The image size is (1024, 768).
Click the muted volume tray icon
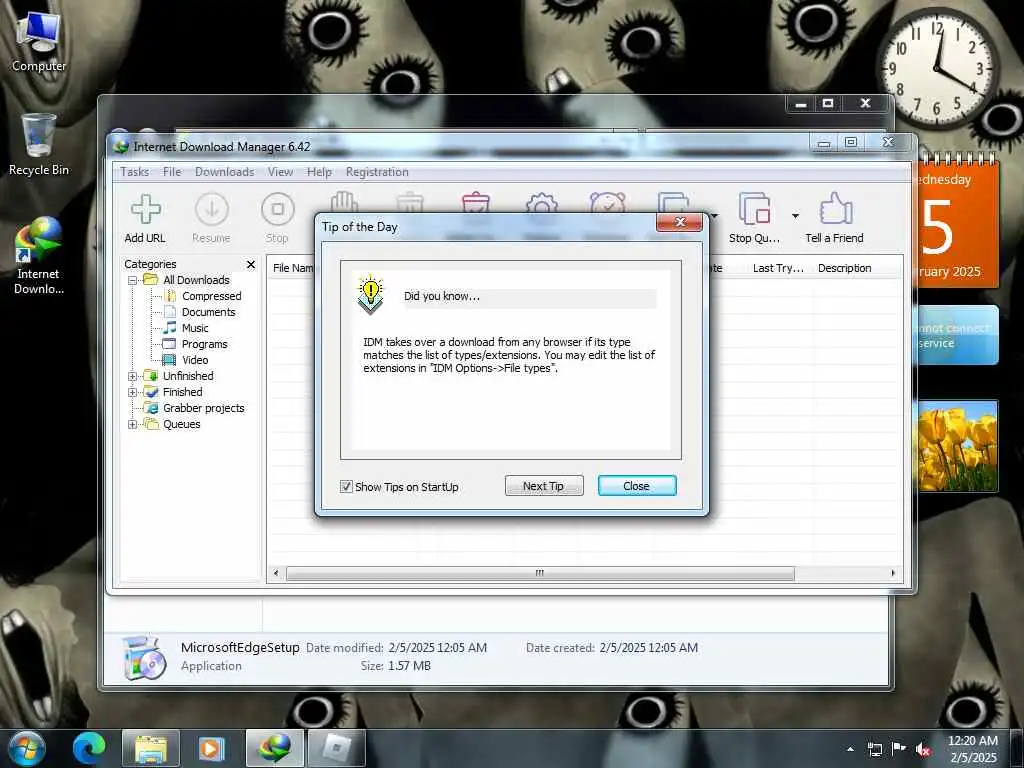coord(923,750)
